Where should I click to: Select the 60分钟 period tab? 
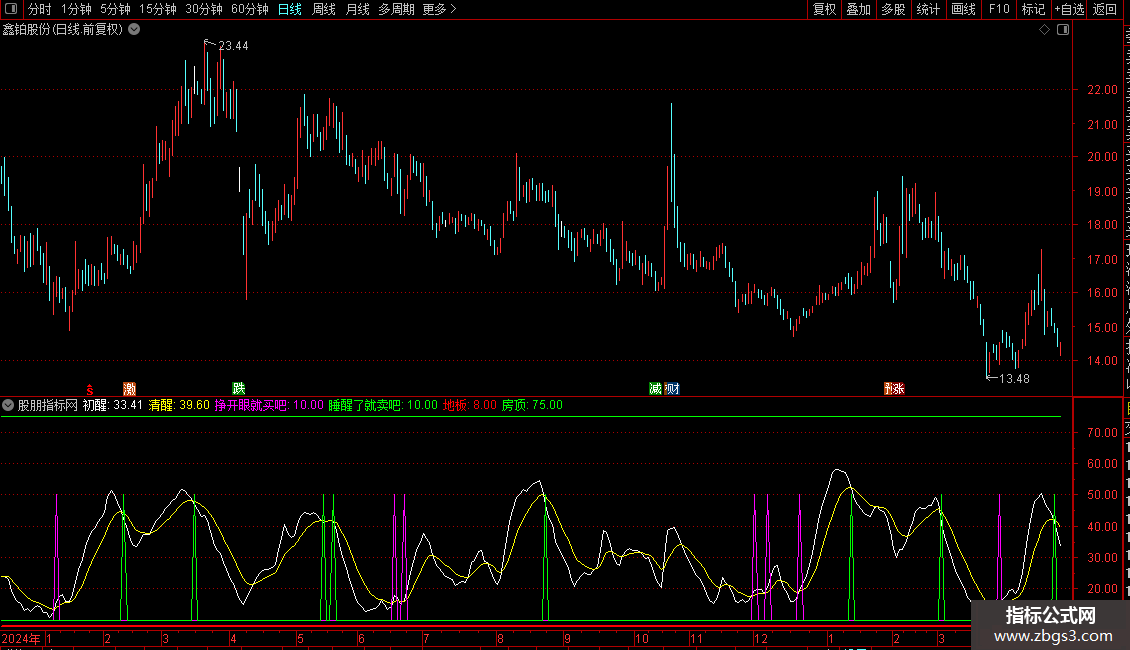249,10
